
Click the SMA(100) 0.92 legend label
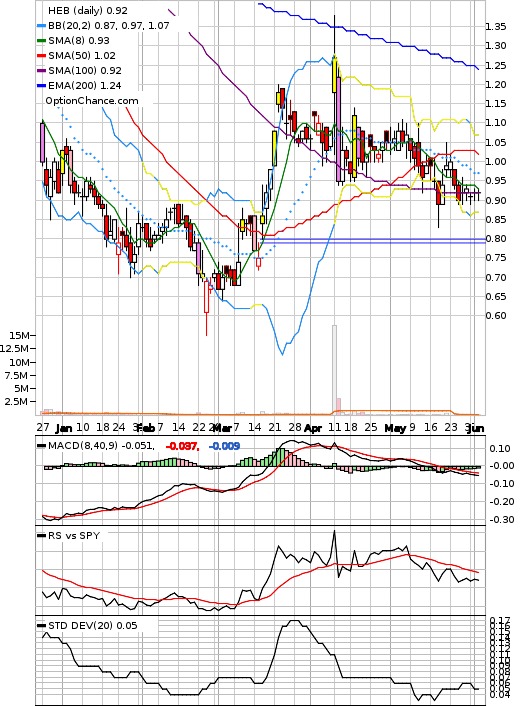point(85,70)
